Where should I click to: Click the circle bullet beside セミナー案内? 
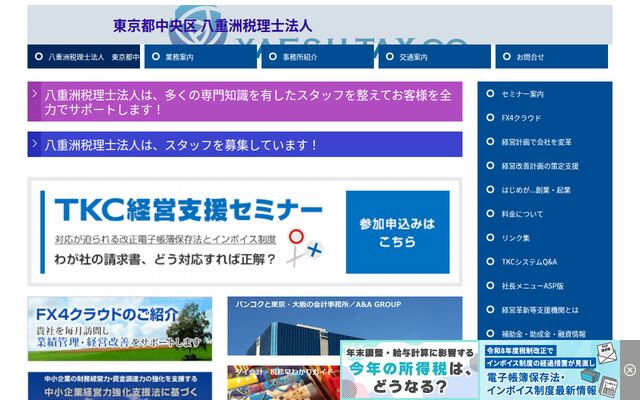[x=490, y=93]
